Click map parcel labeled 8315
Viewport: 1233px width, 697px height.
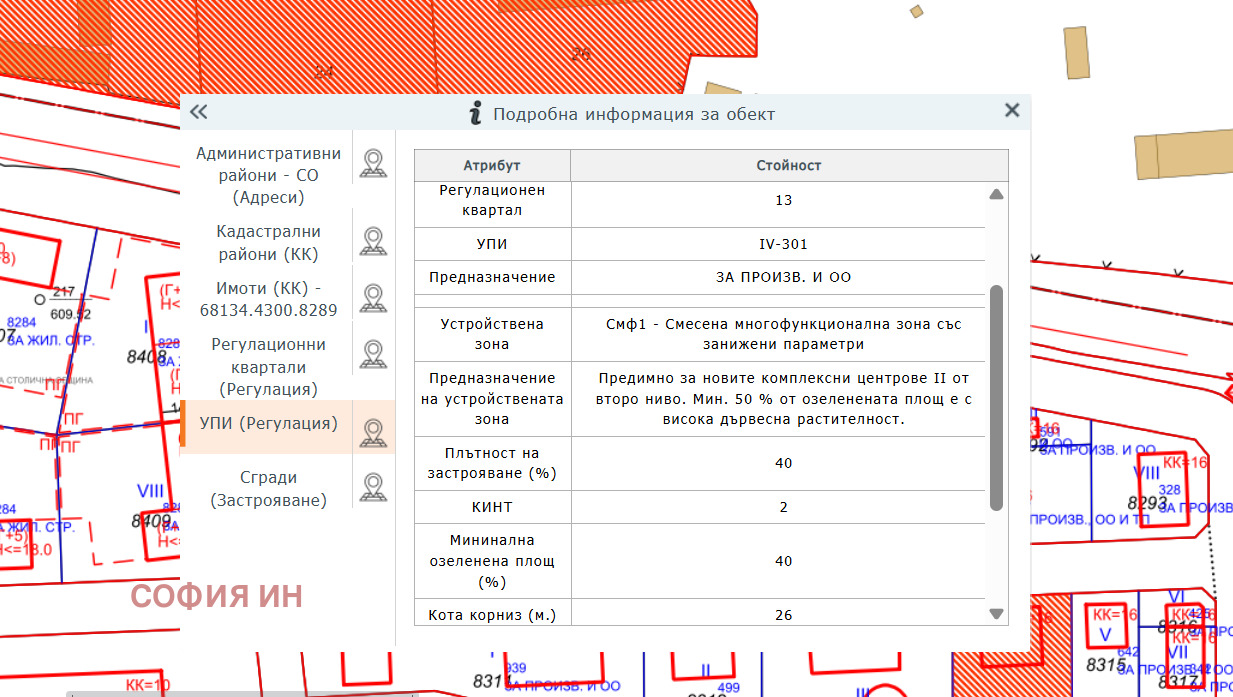pyautogui.click(x=1105, y=665)
